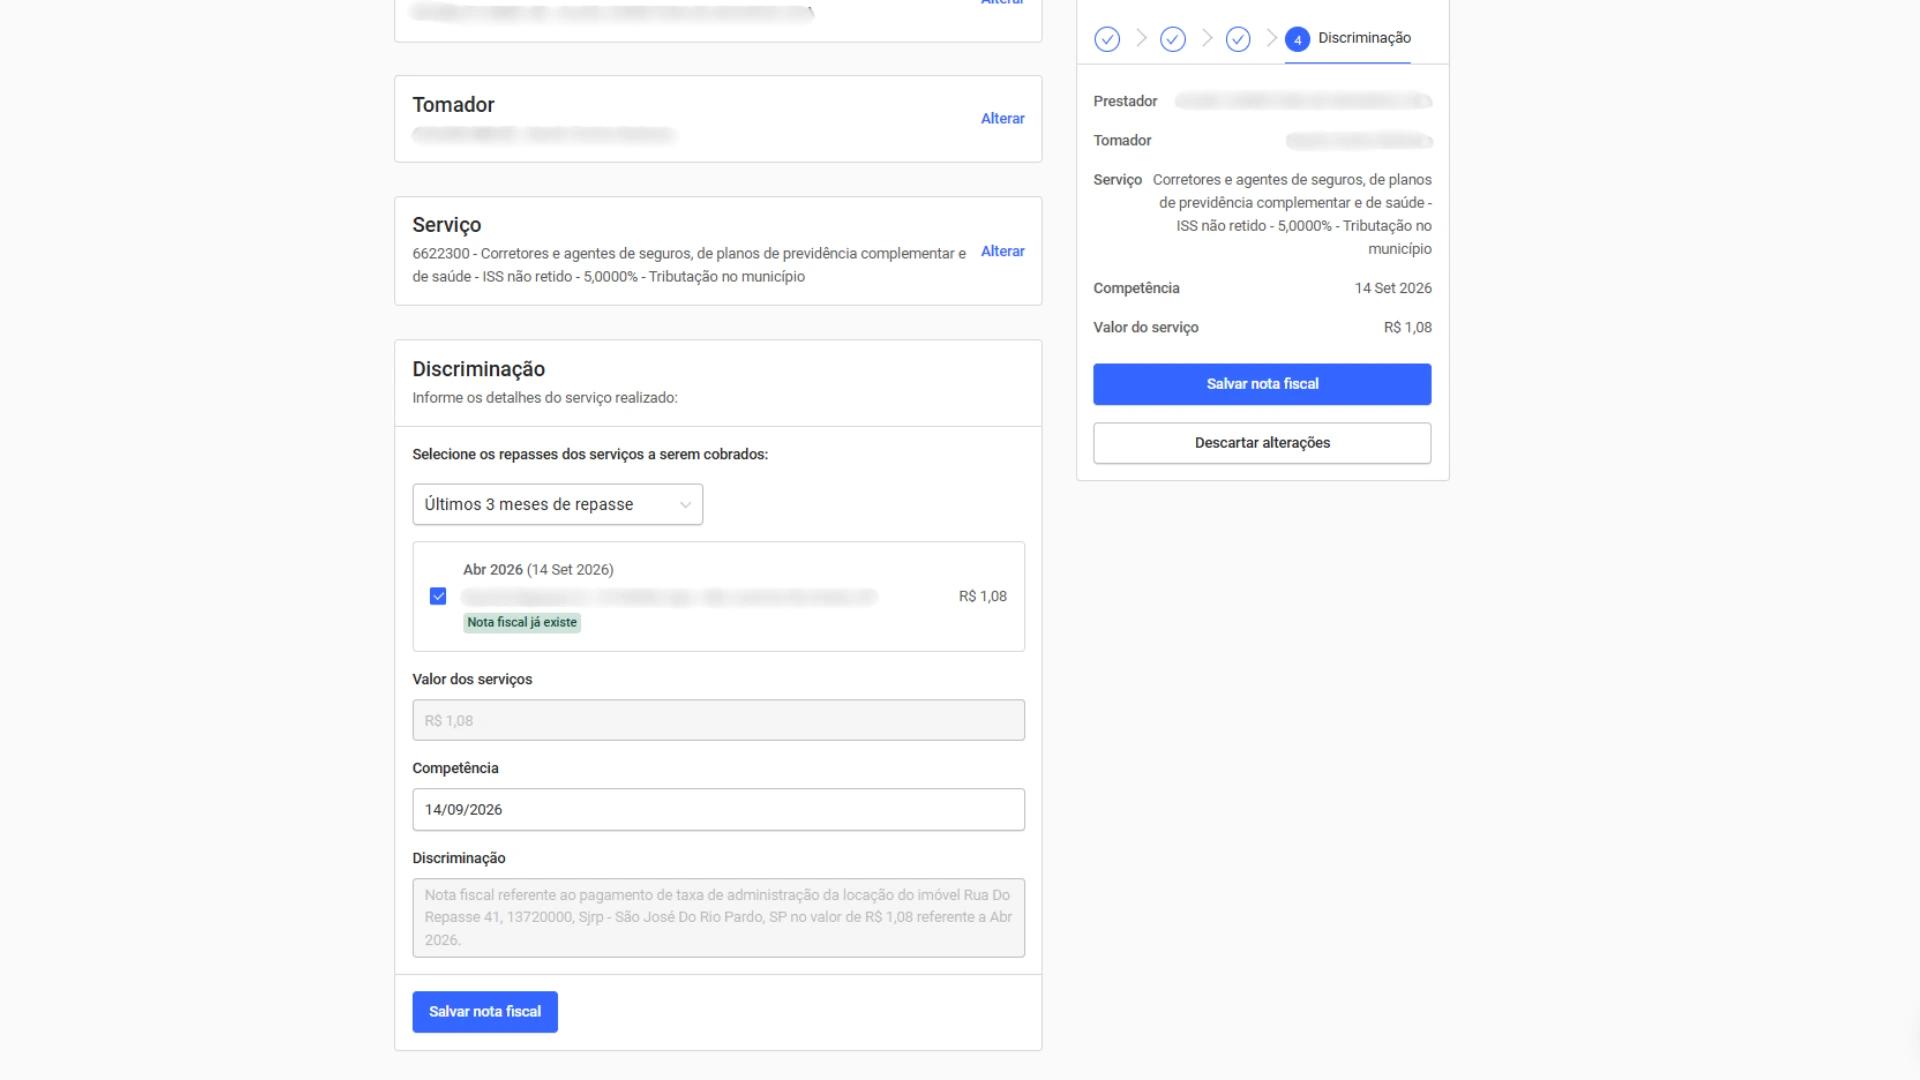Click Alterar link in Serviço card

(x=1002, y=251)
